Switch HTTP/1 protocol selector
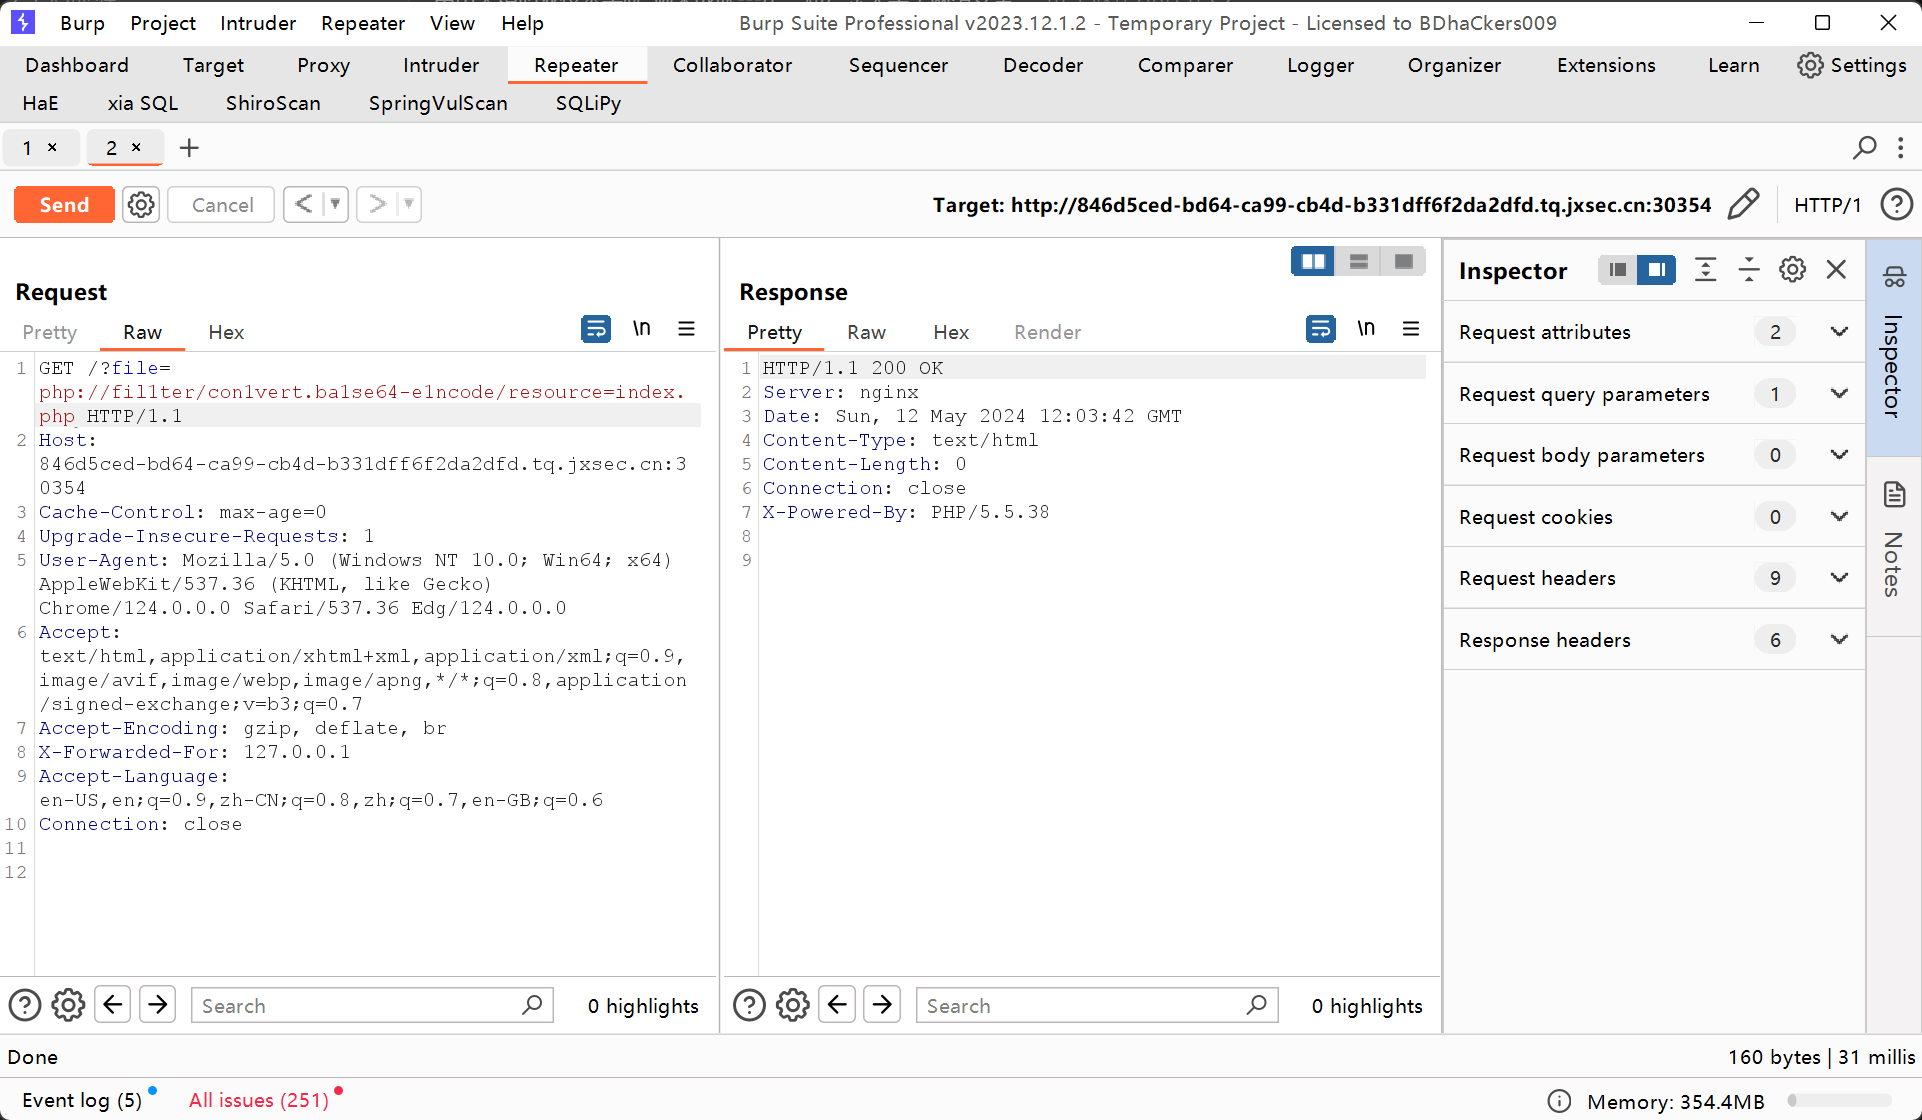The height and width of the screenshot is (1120, 1922). pos(1827,205)
